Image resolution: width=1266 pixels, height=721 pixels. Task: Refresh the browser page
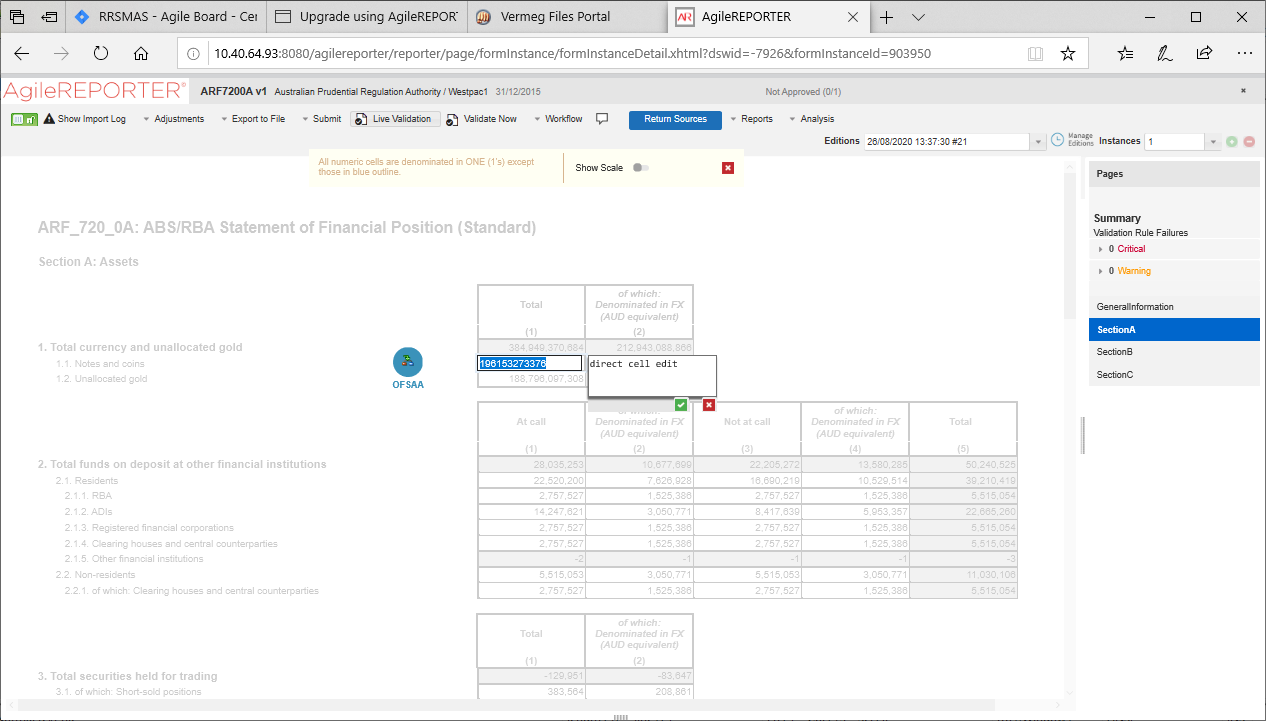(101, 54)
